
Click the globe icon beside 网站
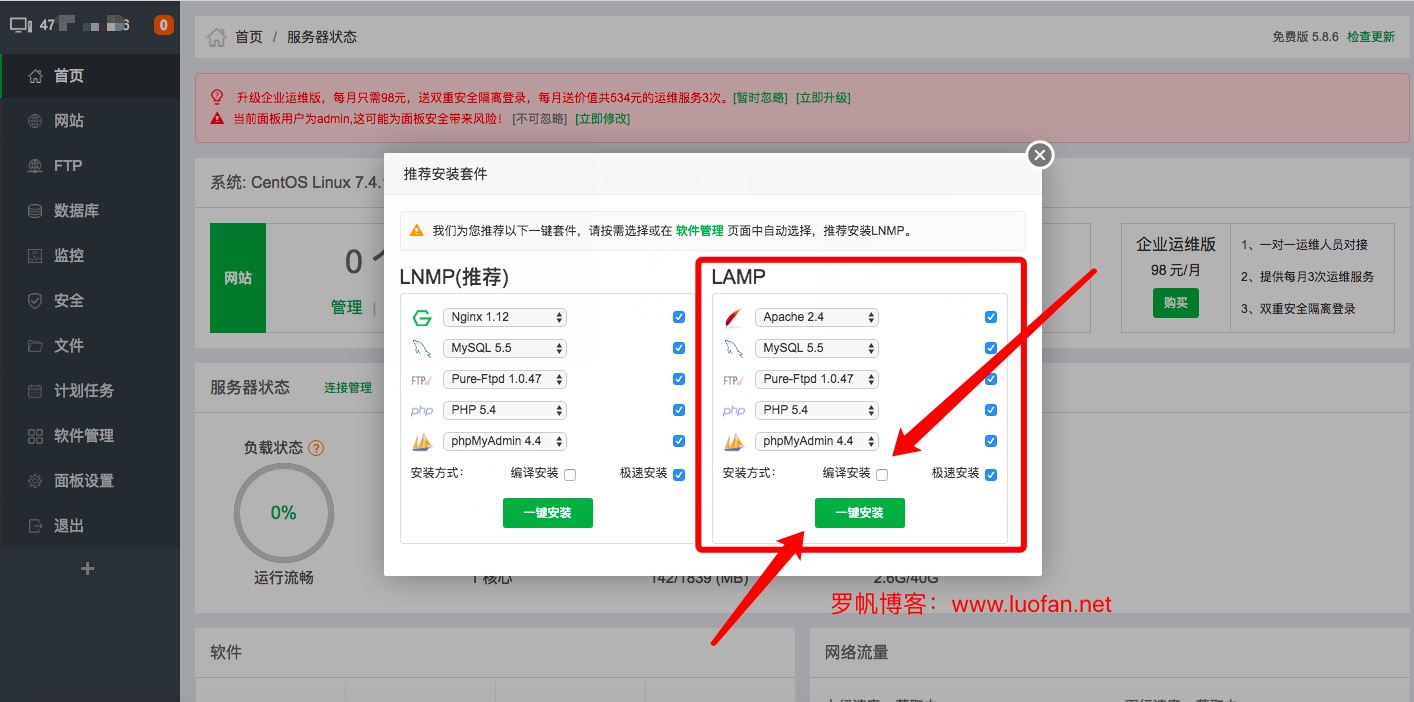(x=35, y=121)
